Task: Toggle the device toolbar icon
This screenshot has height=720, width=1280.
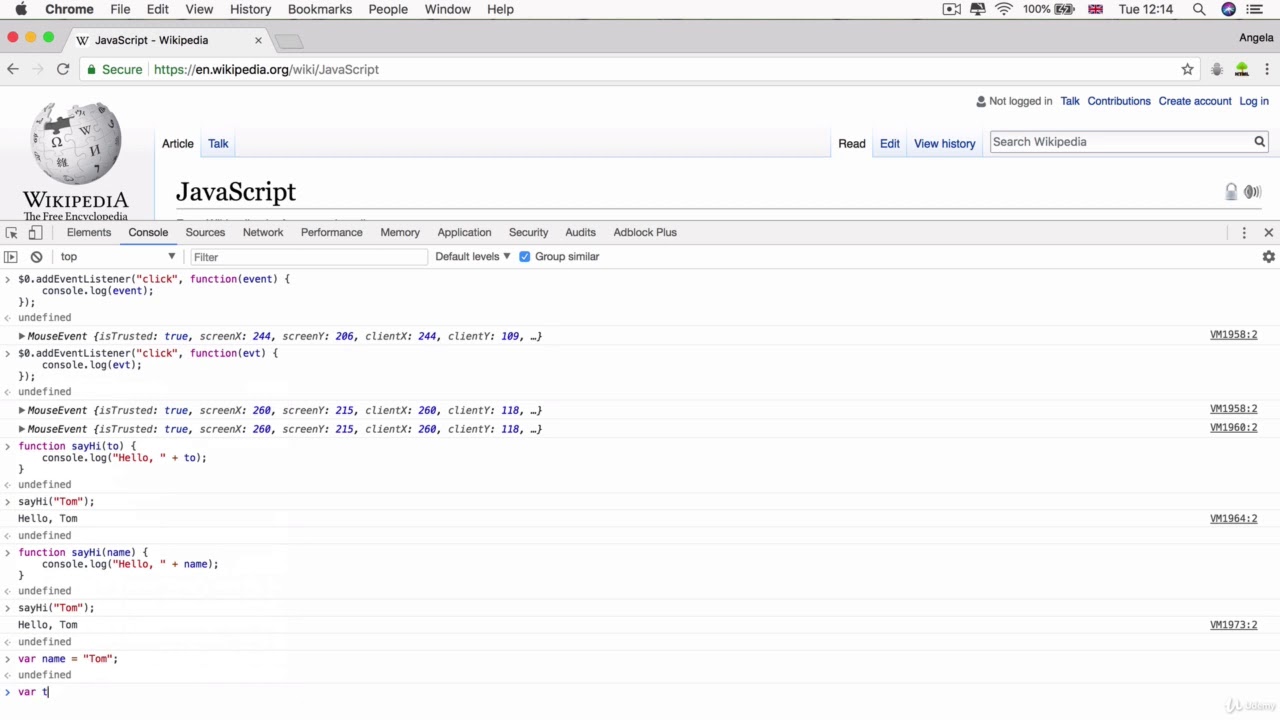Action: click(35, 232)
